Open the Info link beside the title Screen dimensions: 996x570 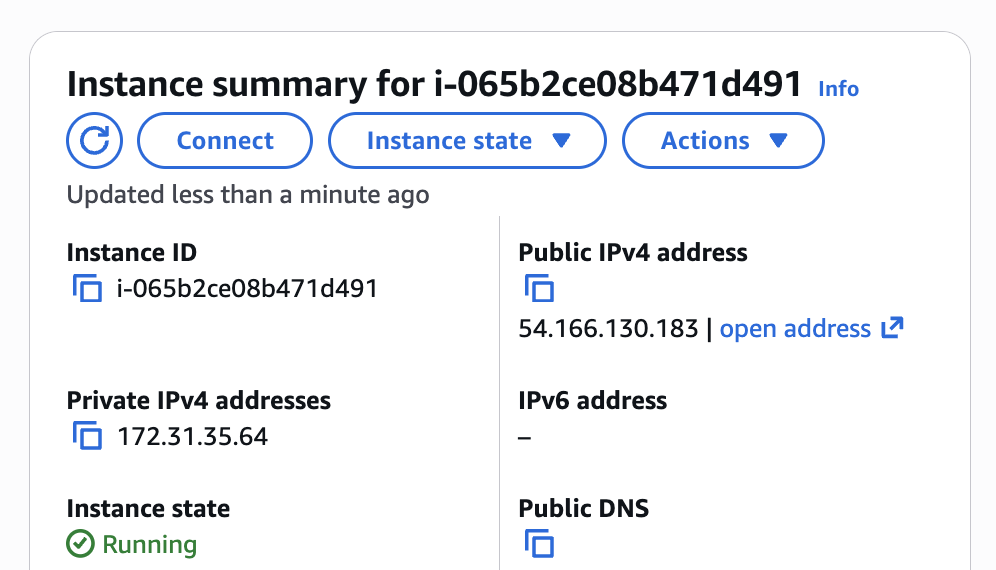[x=838, y=89]
